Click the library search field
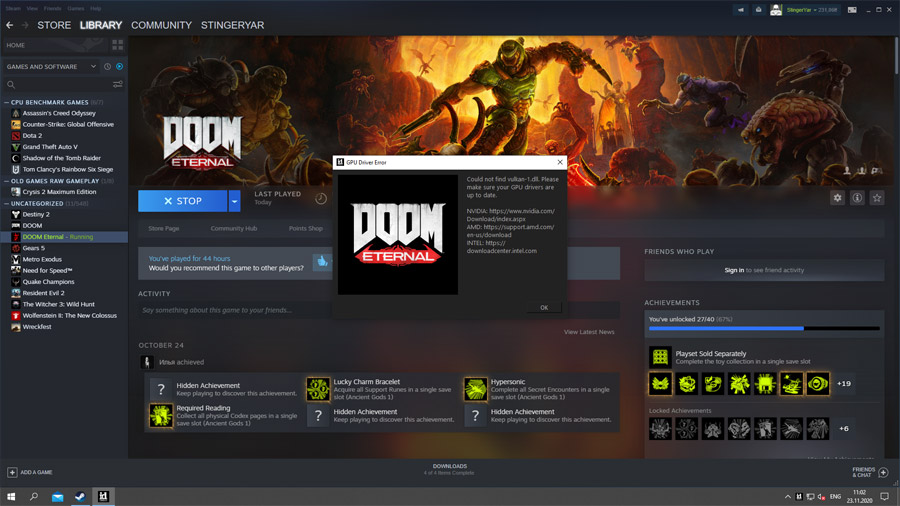The height and width of the screenshot is (506, 900). (x=57, y=84)
